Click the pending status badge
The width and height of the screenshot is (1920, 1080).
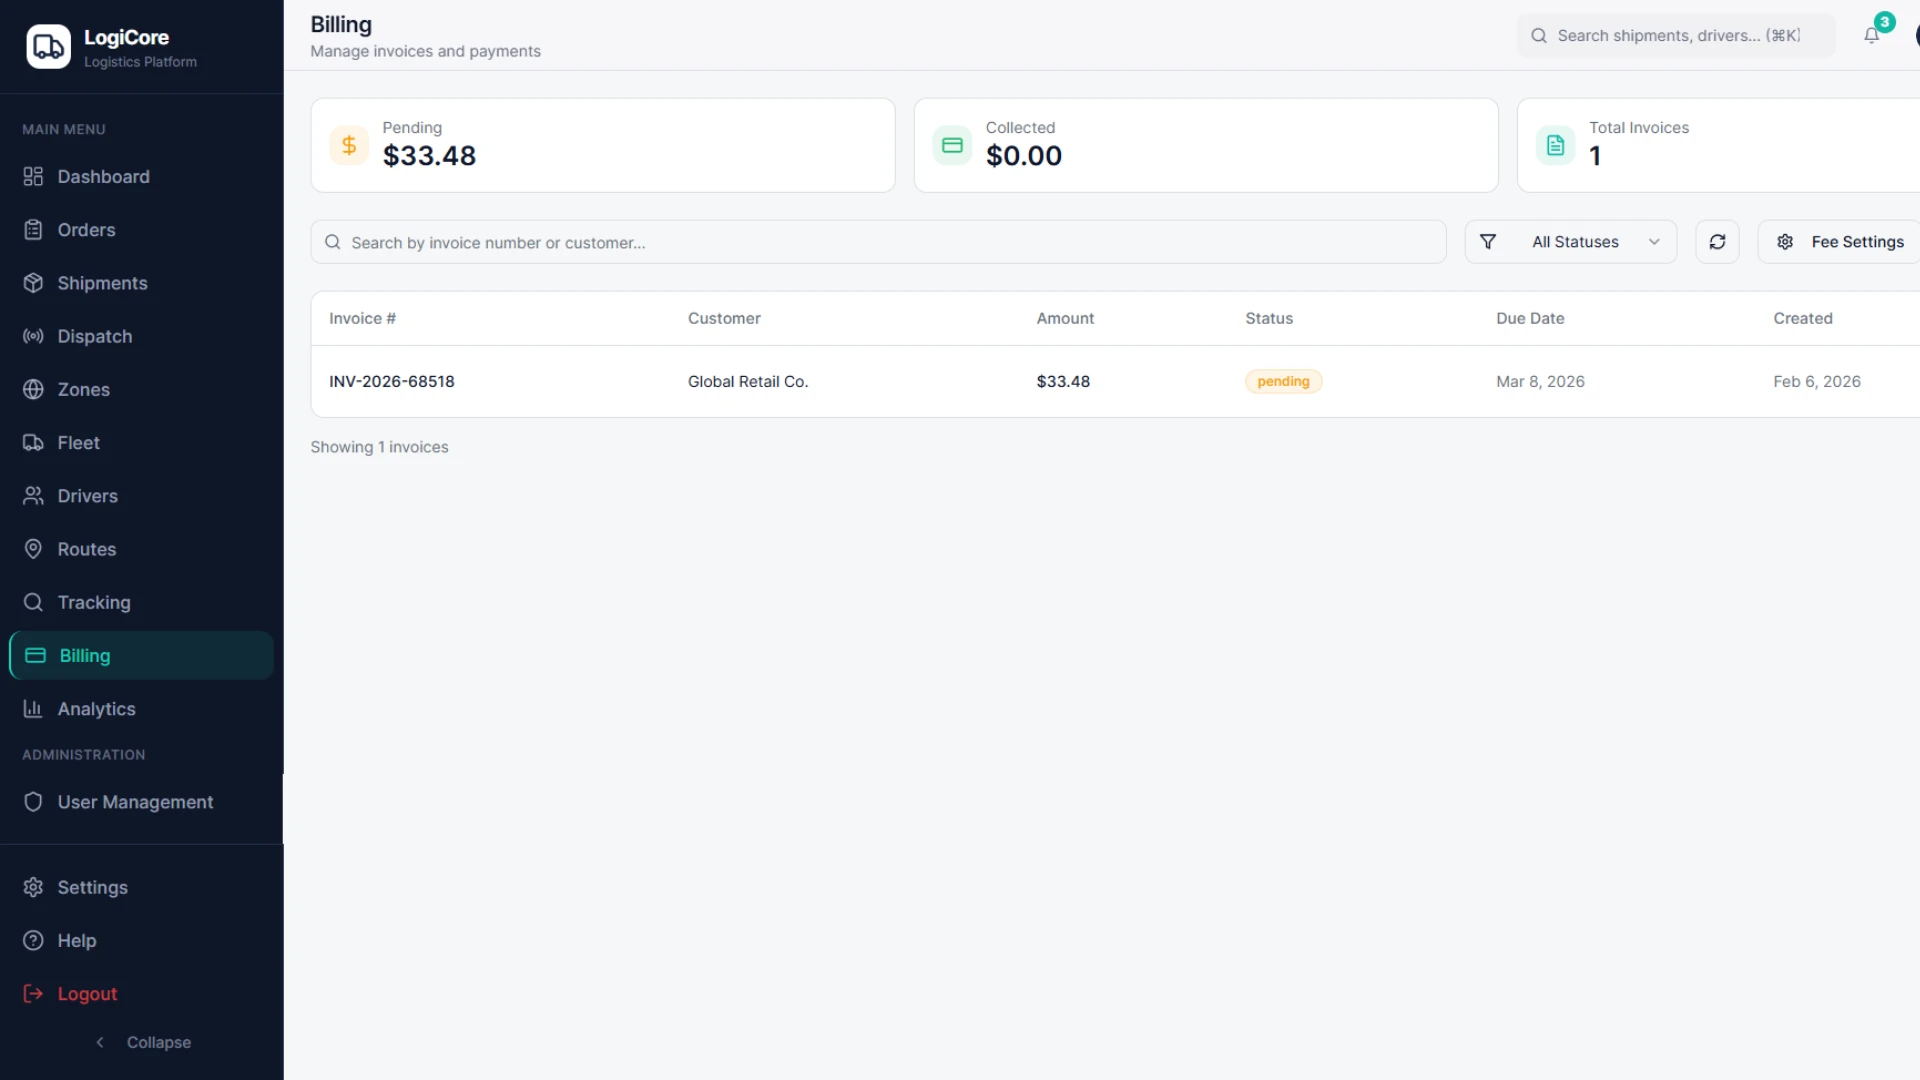point(1283,381)
